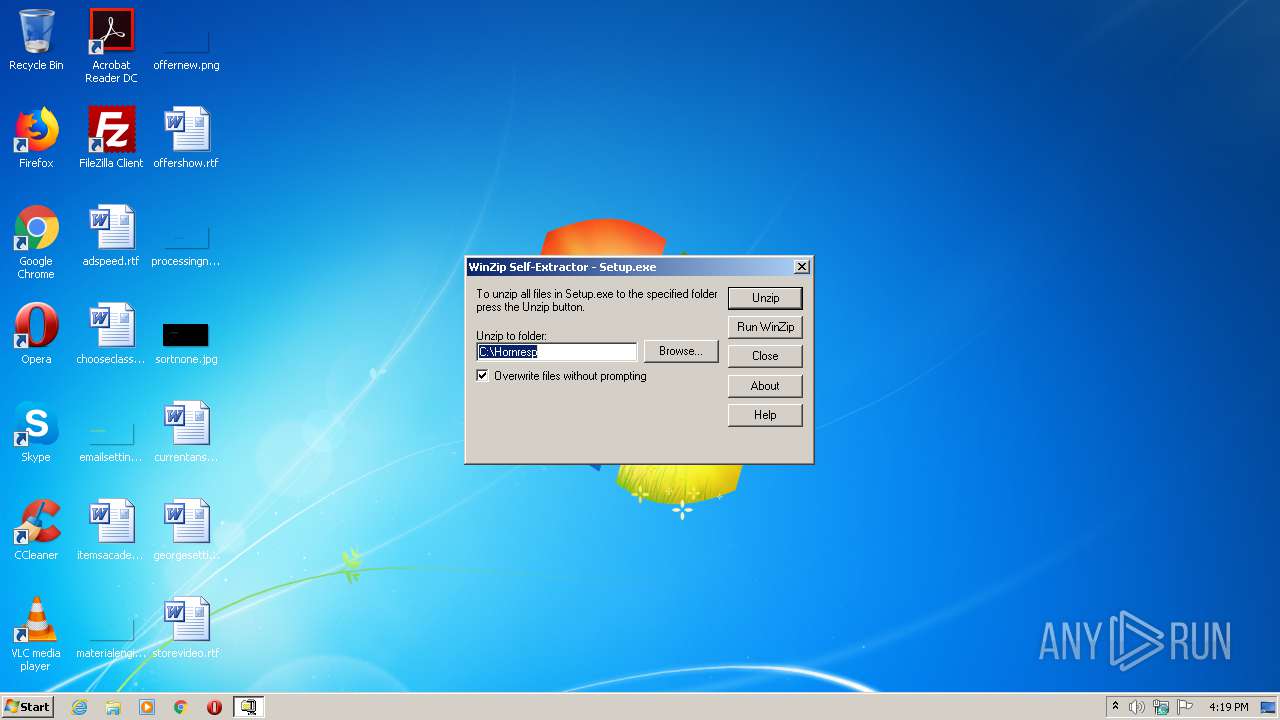
Task: Select the Opera desktop shortcut
Action: [x=36, y=334]
